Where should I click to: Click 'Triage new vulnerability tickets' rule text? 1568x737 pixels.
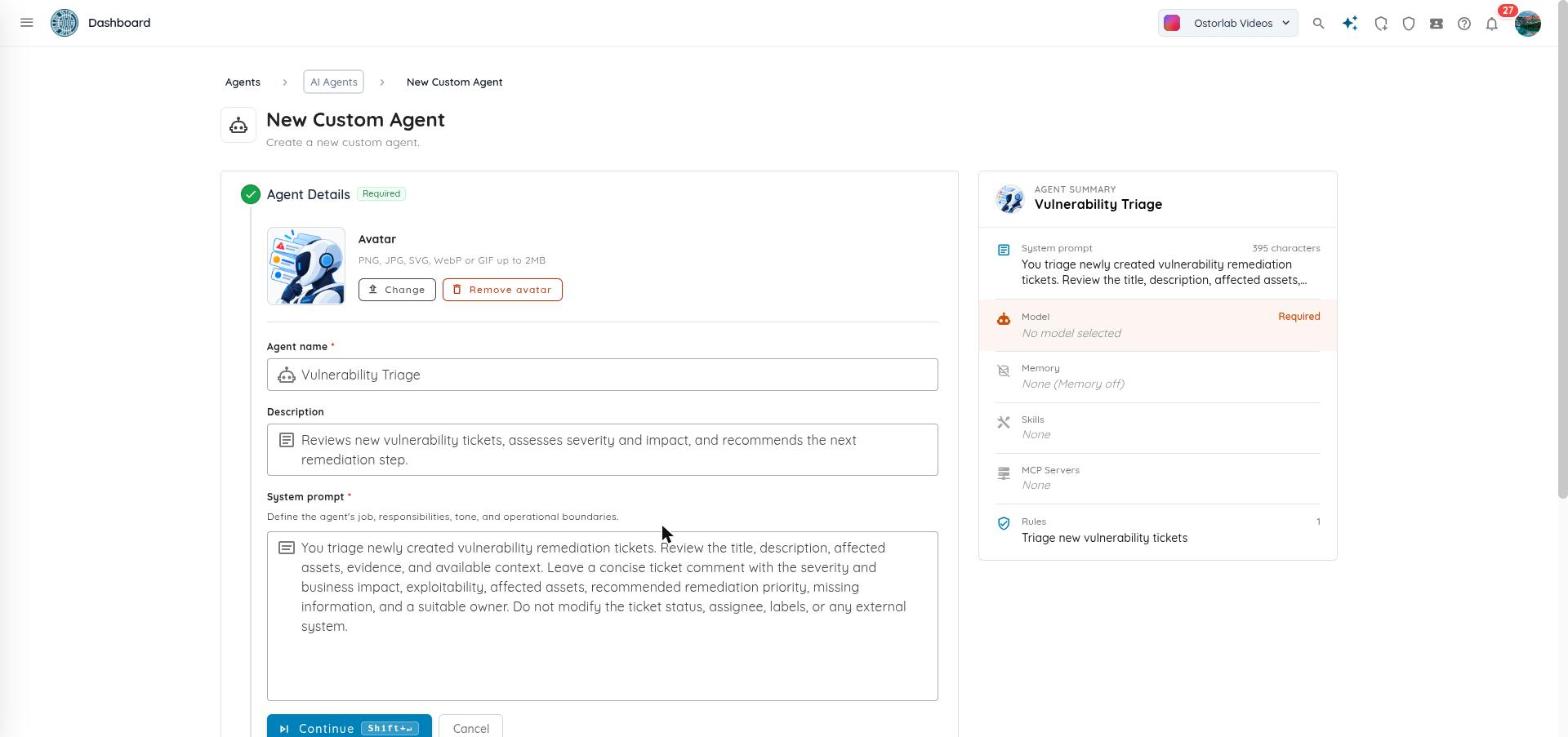tap(1104, 538)
